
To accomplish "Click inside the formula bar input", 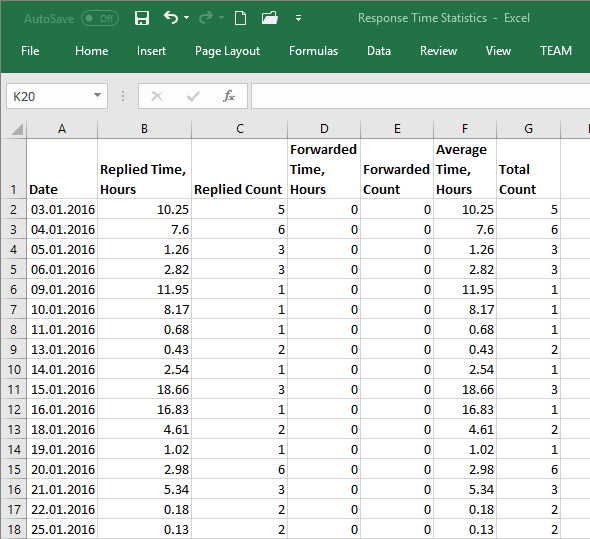I will 420,96.
